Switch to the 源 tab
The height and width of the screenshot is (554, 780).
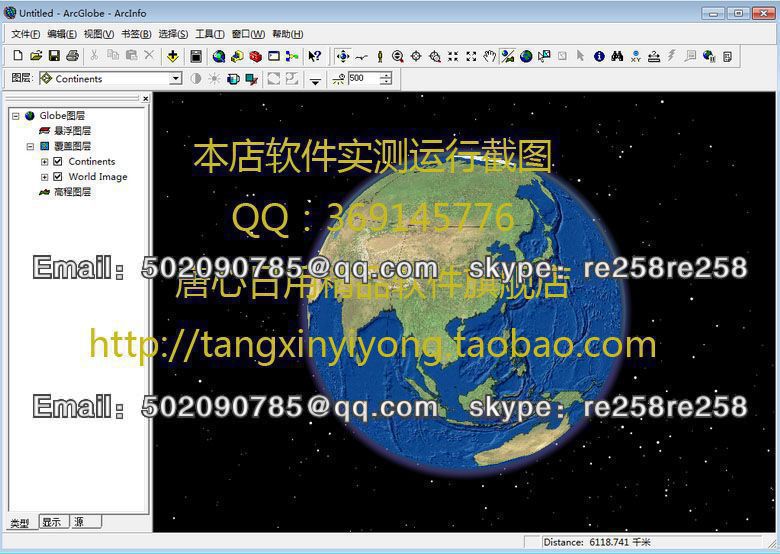[x=79, y=522]
